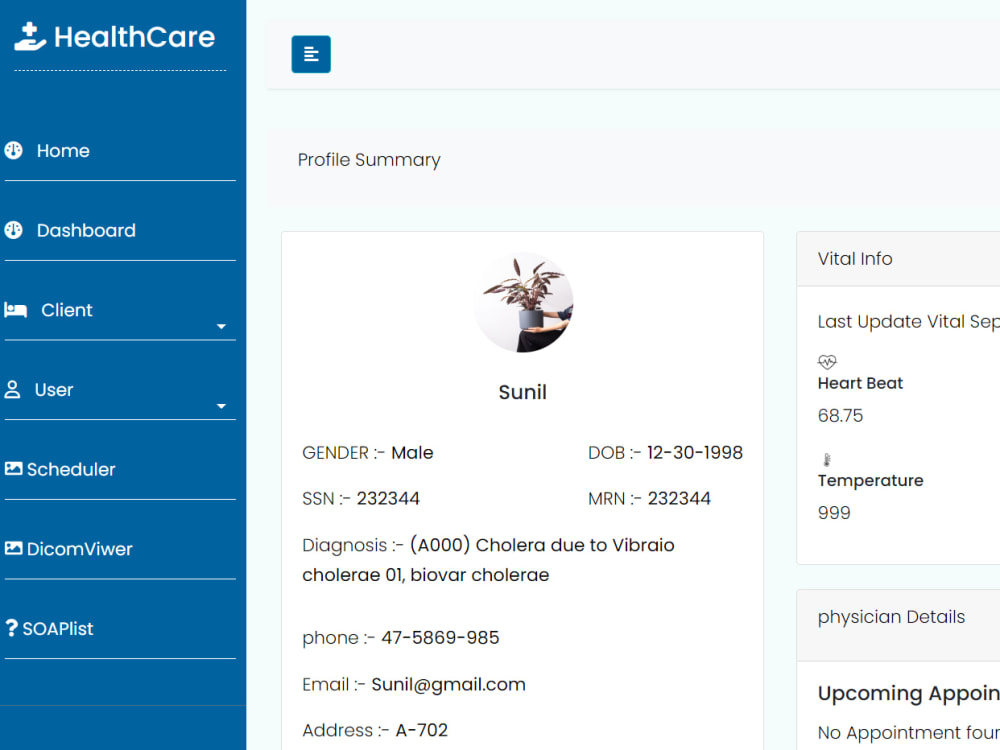This screenshot has width=1000, height=750.
Task: Click Sunil's profile photo
Action: tap(523, 302)
